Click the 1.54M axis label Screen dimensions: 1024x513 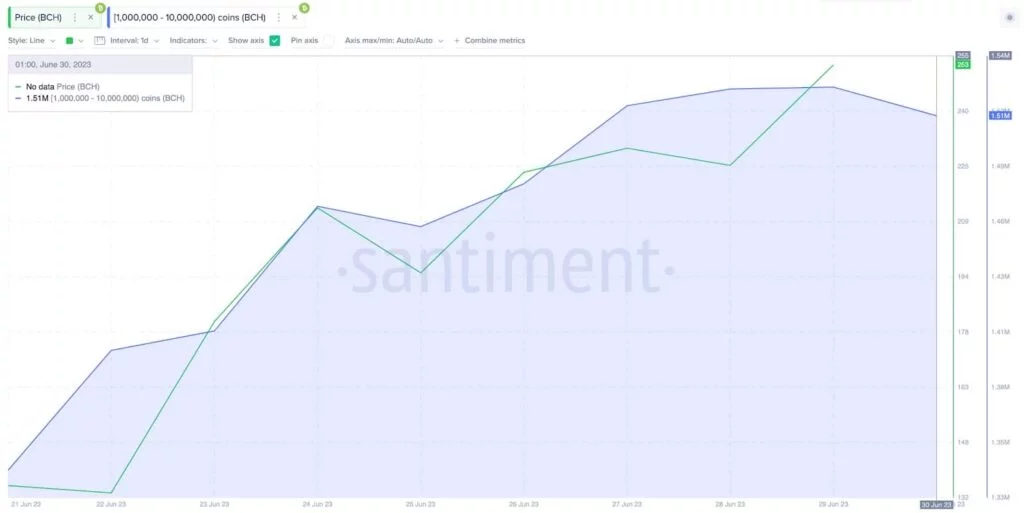(1000, 56)
